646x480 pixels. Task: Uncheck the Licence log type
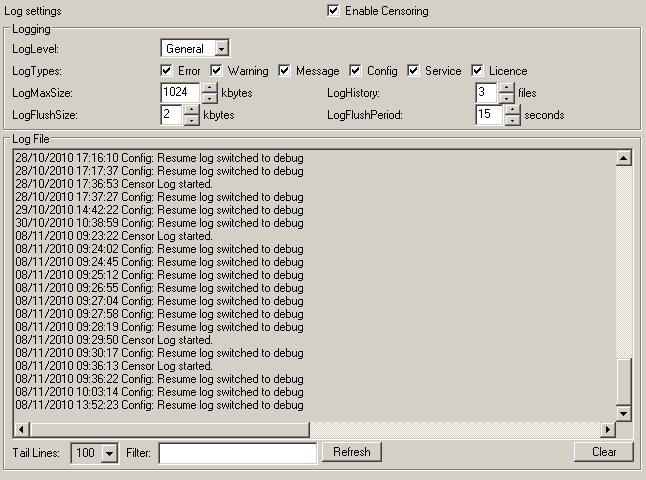tap(478, 71)
